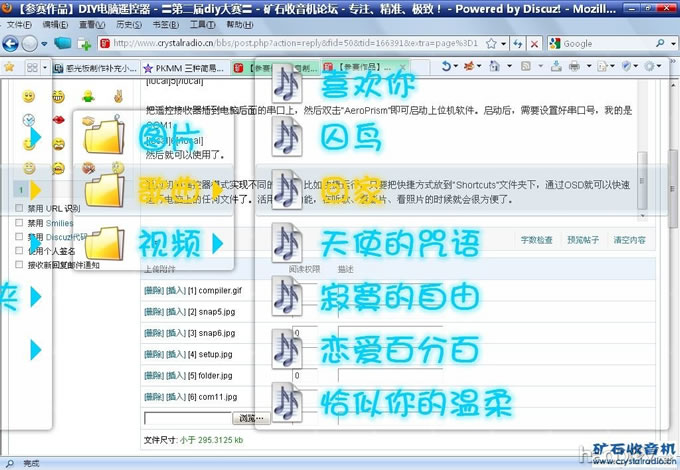This screenshot has height=470, width=680.
Task: Expand the yellow arrow next to 歌曲 folder
Action: tap(37, 188)
